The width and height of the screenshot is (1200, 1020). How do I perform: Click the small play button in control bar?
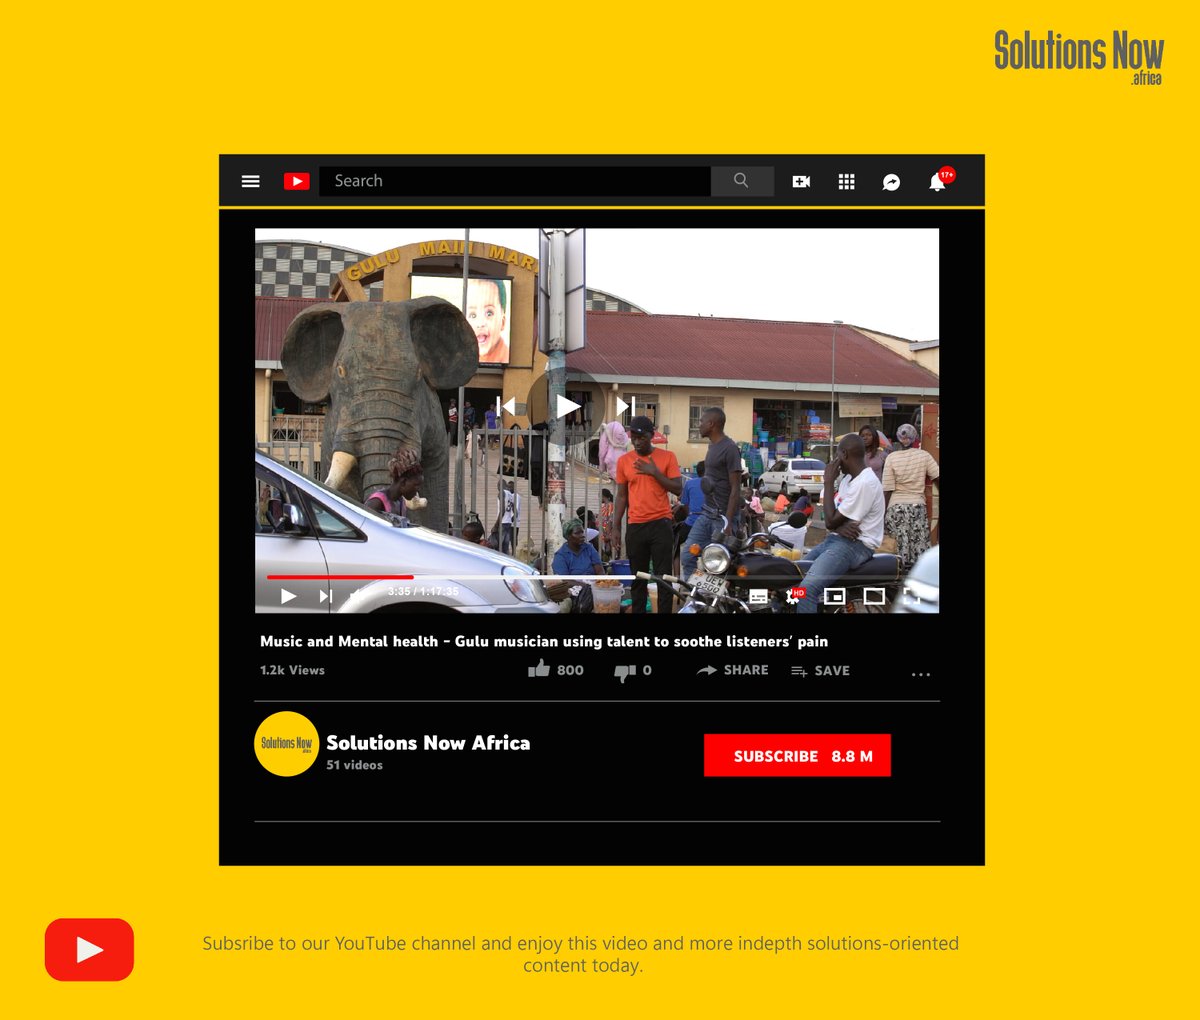tap(288, 596)
